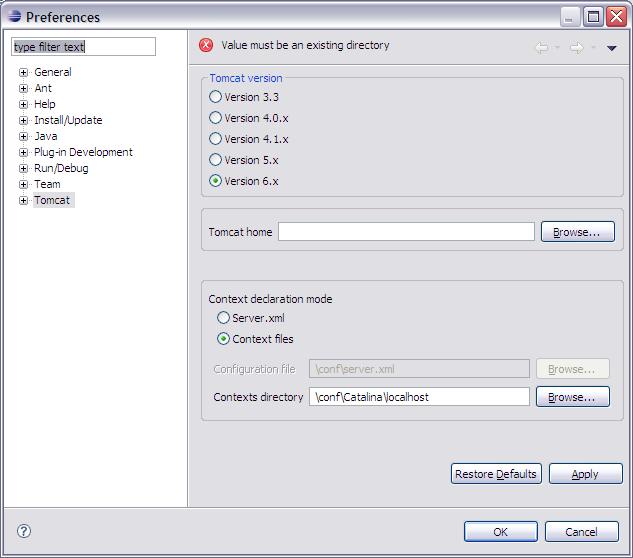
Task: Expand the Run/Debug tree node
Action: 23,168
